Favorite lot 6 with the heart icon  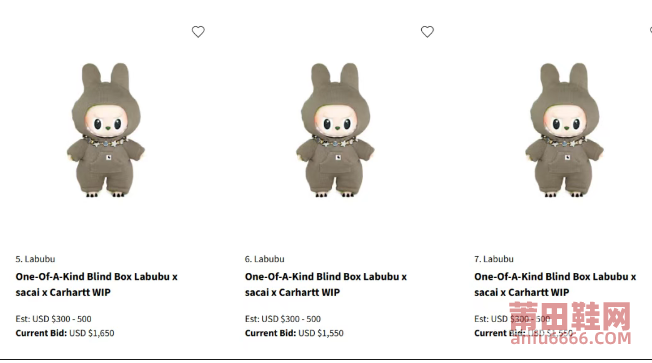(x=427, y=32)
